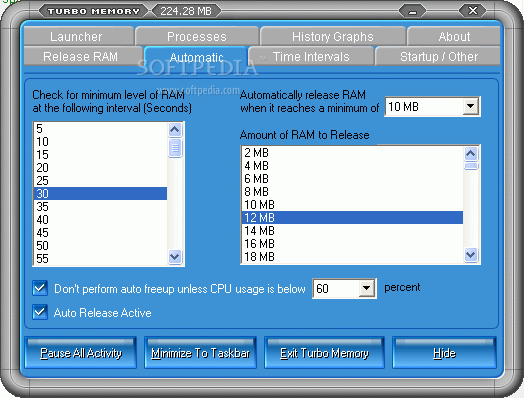Choose 2 MB to release
Image resolution: width=524 pixels, height=398 pixels.
tap(352, 153)
